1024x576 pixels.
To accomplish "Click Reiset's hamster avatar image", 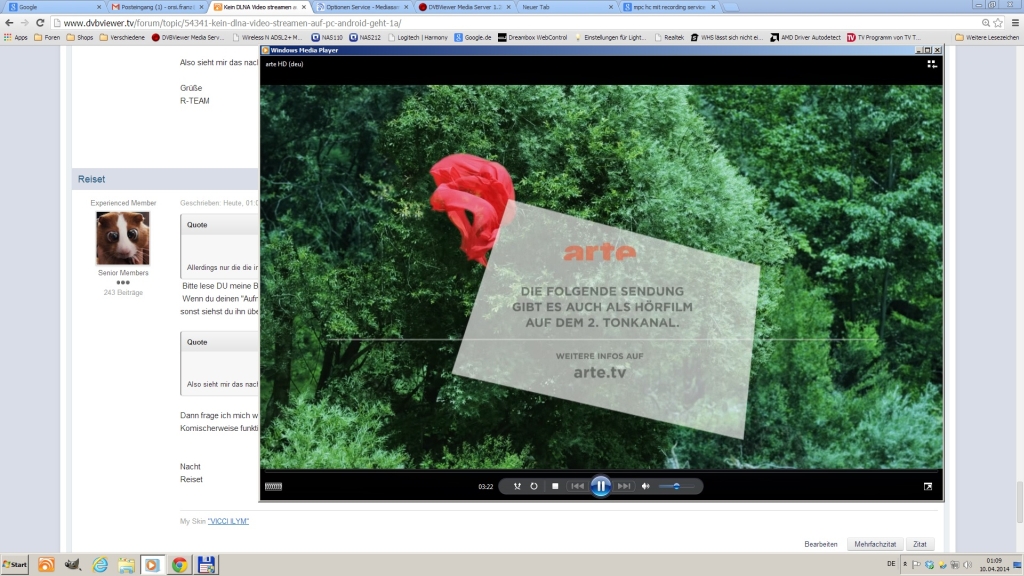I will [123, 238].
